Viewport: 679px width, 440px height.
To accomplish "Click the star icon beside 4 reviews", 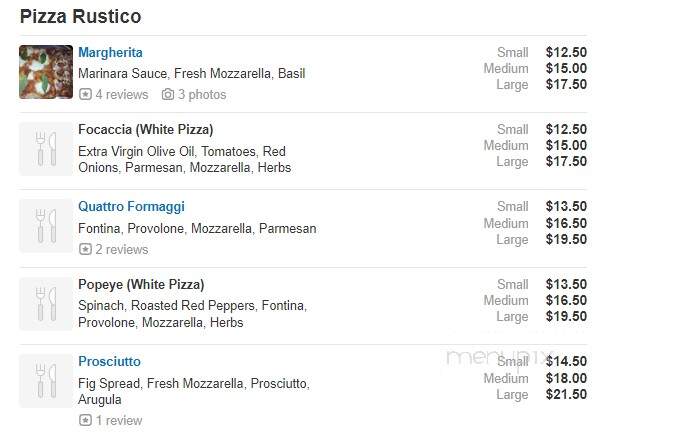I will click(x=85, y=94).
